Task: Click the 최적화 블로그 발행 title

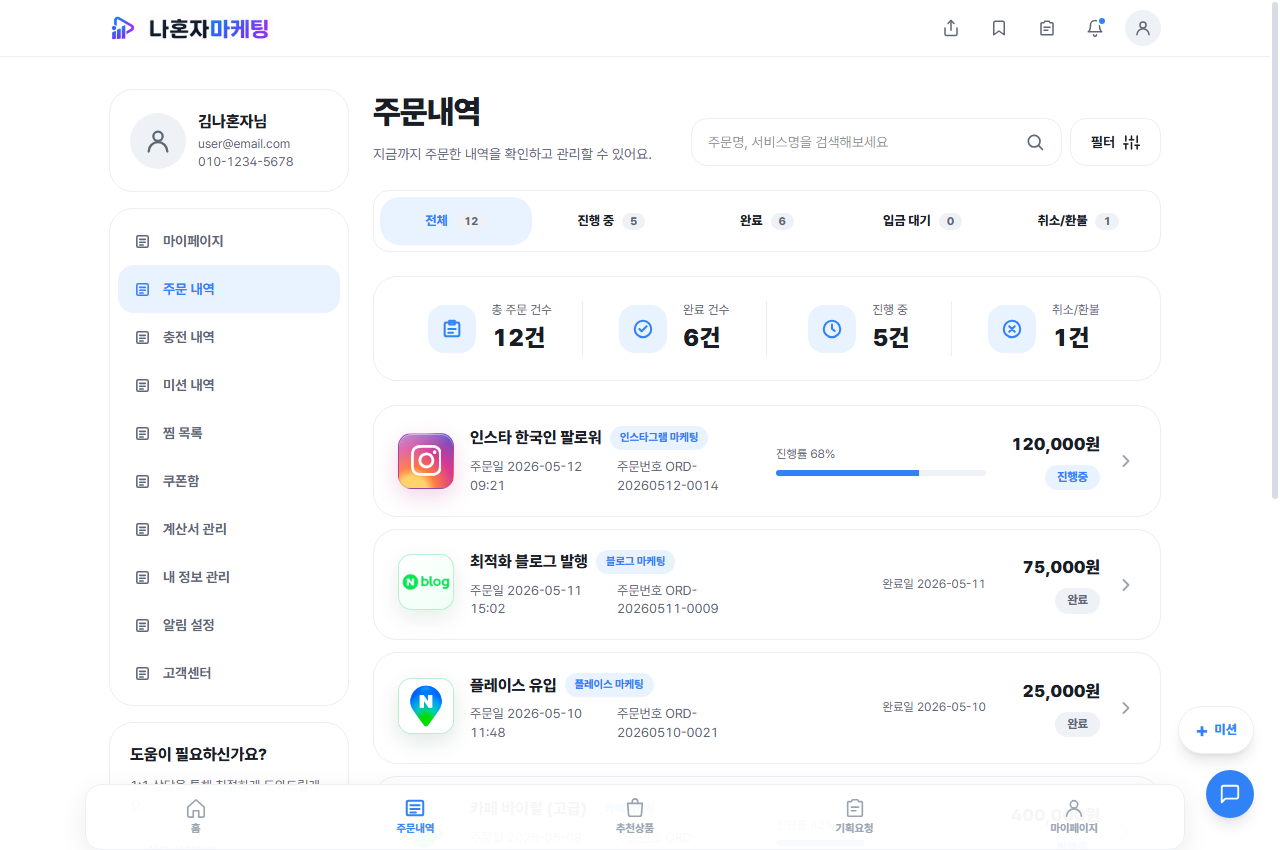Action: pos(529,561)
